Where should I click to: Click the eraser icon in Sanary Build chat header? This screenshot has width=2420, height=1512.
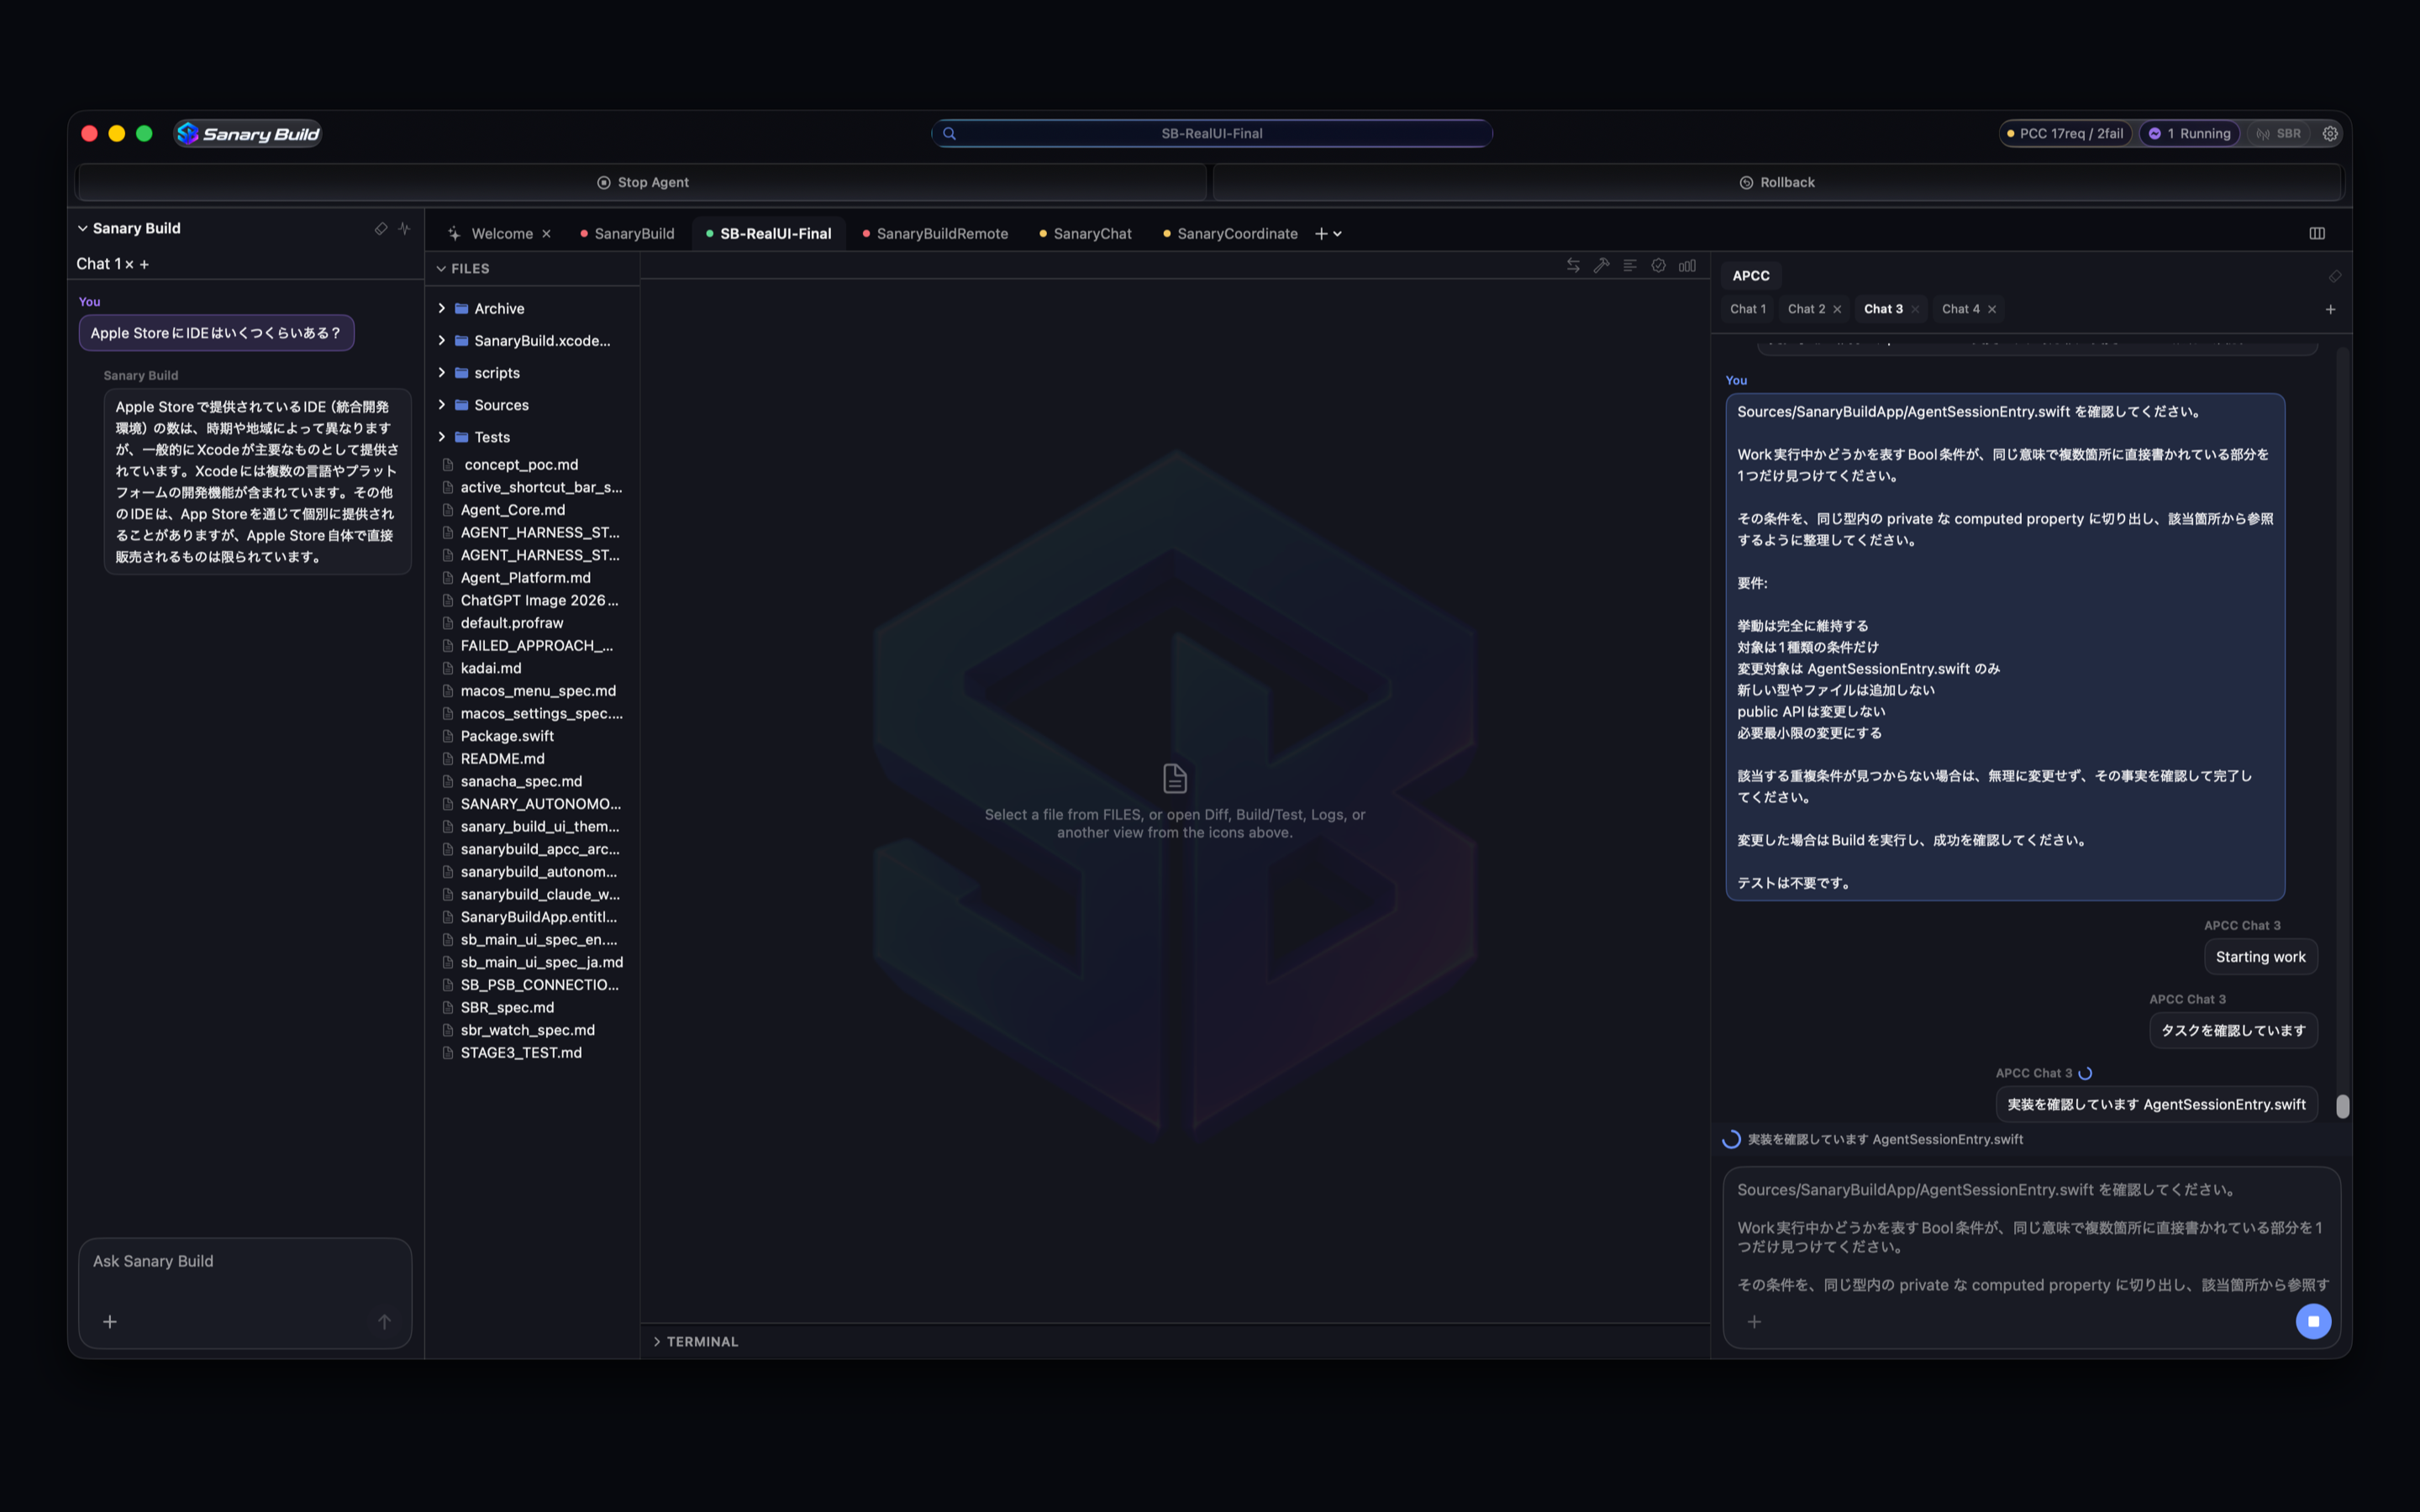(381, 228)
